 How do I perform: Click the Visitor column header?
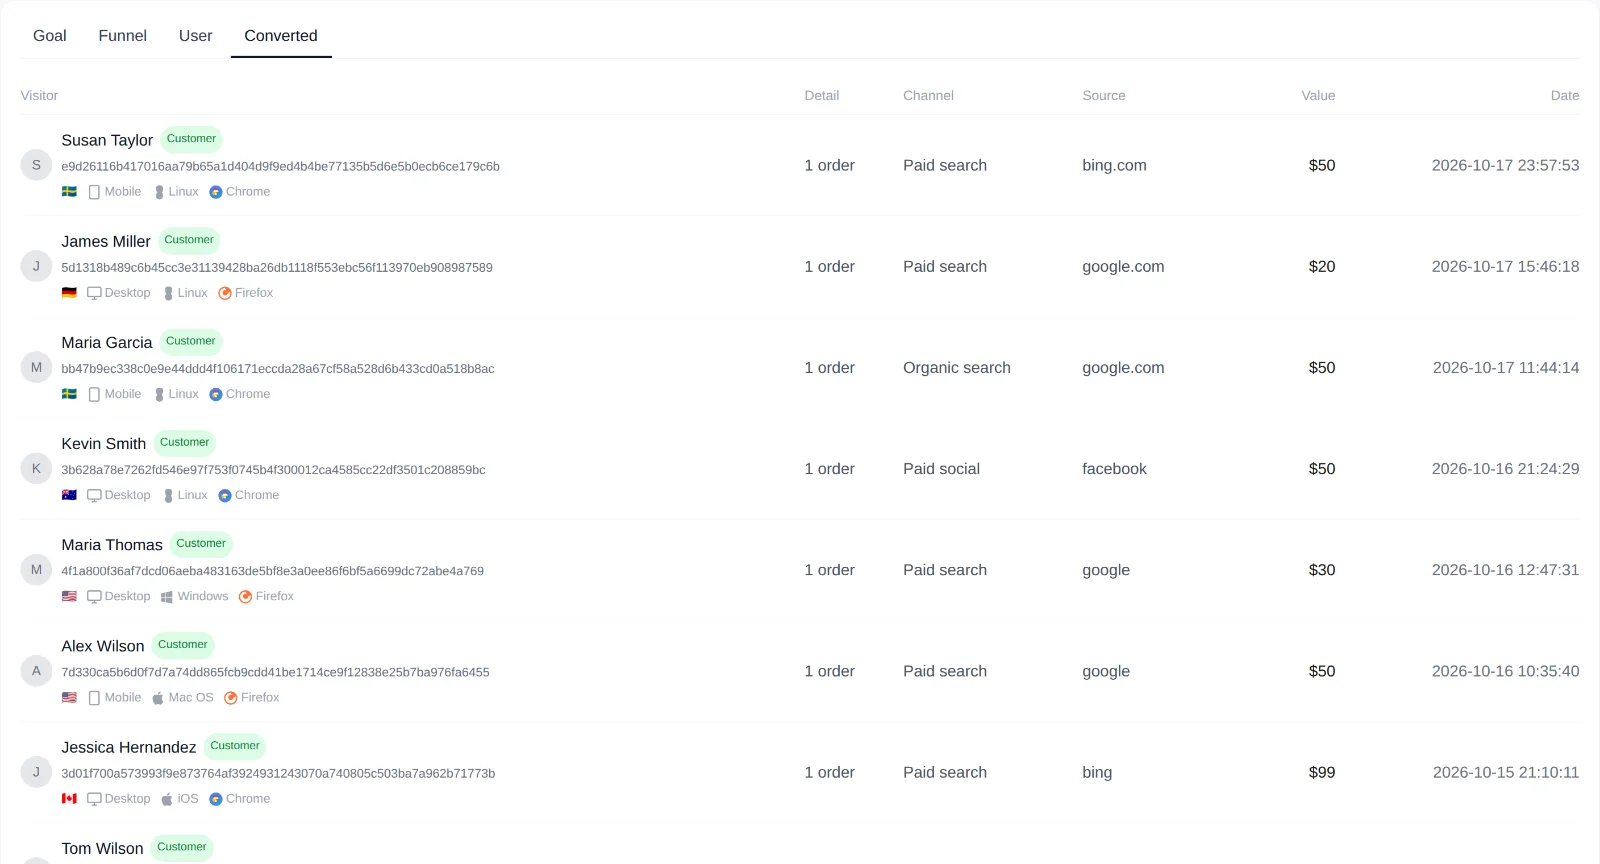click(x=39, y=96)
